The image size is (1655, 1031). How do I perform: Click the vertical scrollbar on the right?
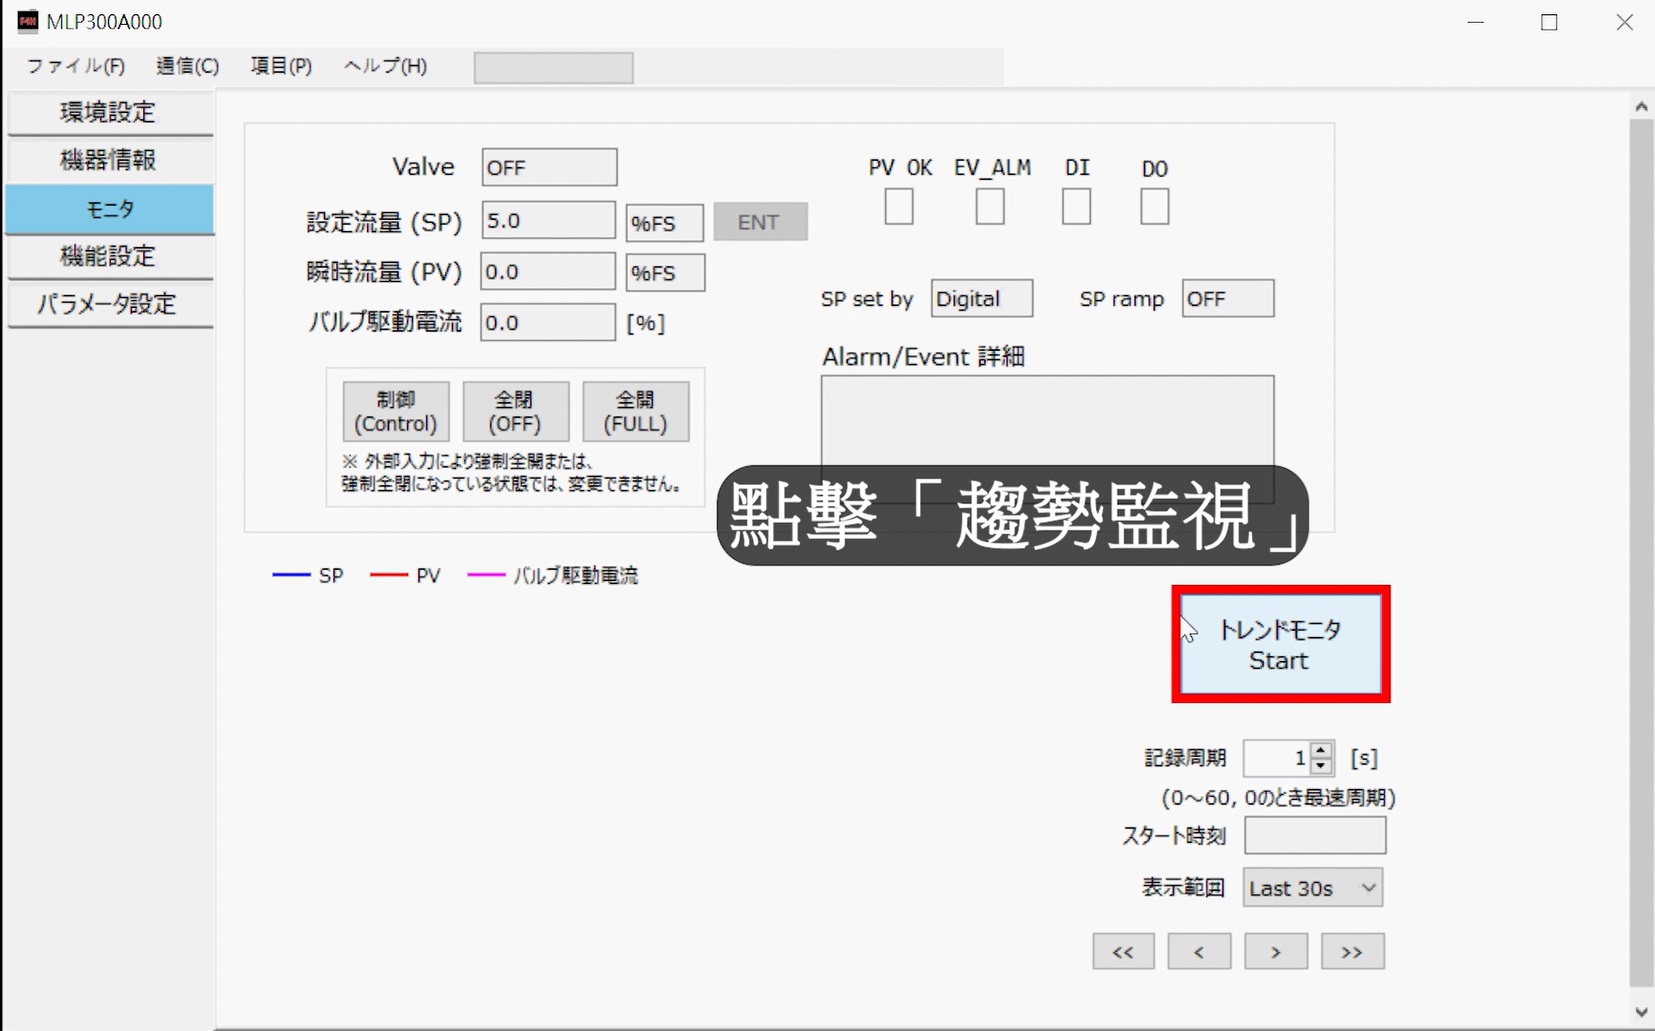click(x=1641, y=550)
